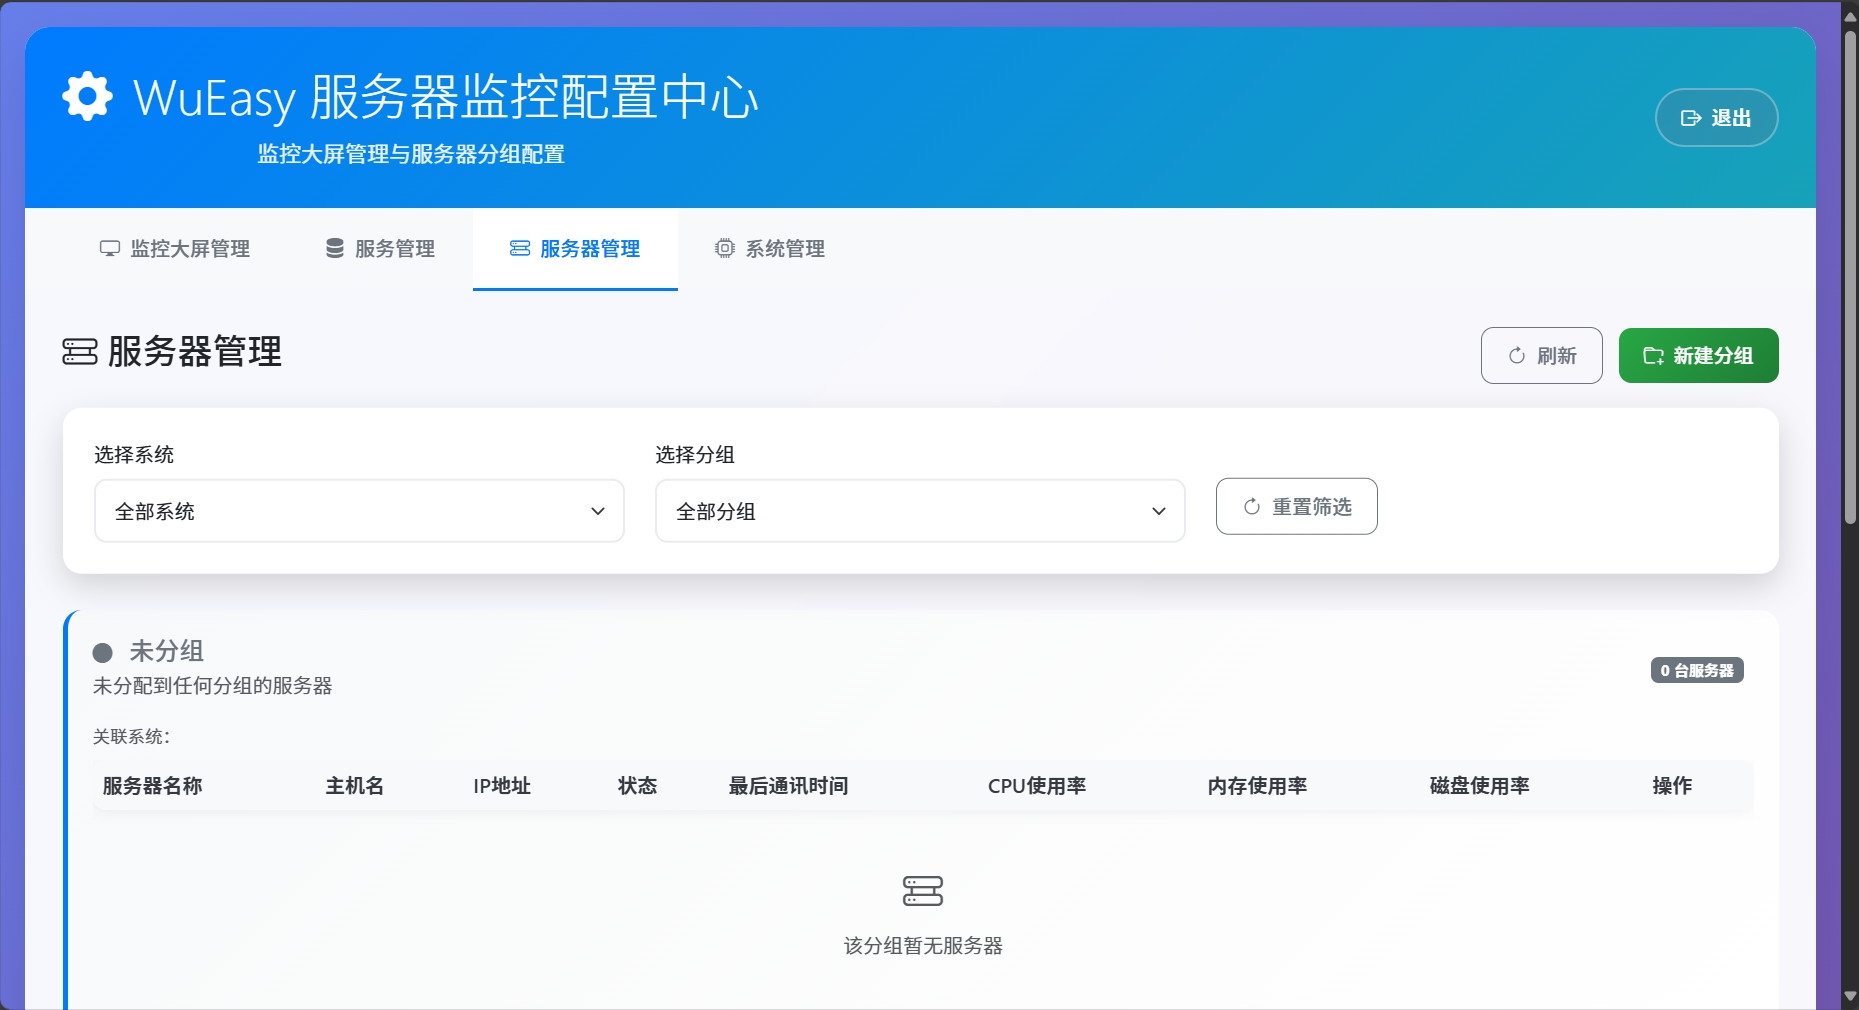1859x1010 pixels.
Task: Click the folder-plus icon in 新建分组
Action: [x=1654, y=356]
